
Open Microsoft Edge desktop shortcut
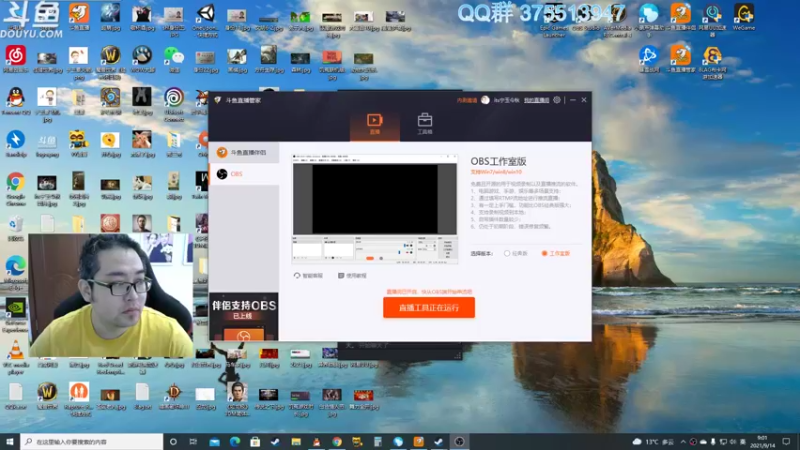[x=16, y=273]
